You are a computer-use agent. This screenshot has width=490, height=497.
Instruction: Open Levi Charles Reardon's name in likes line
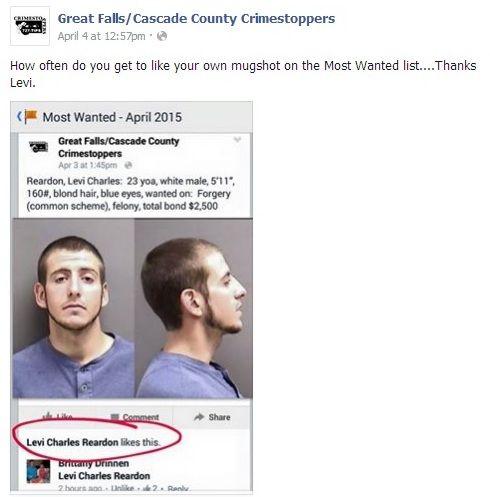point(72,442)
